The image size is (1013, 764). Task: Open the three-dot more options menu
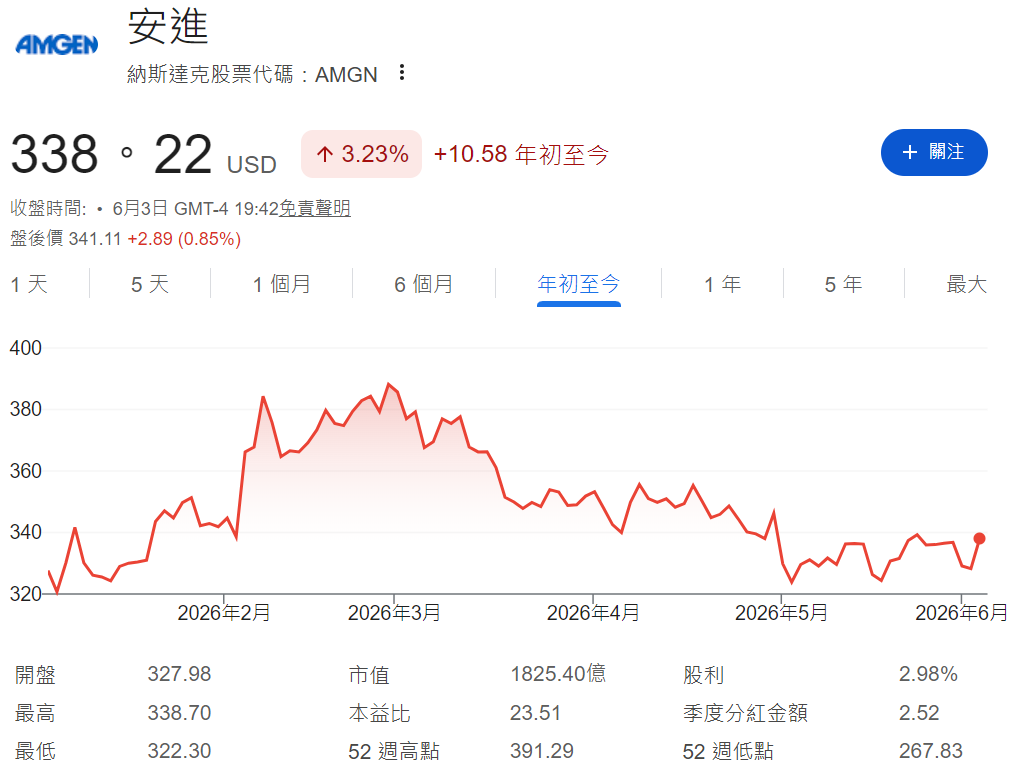(x=402, y=72)
